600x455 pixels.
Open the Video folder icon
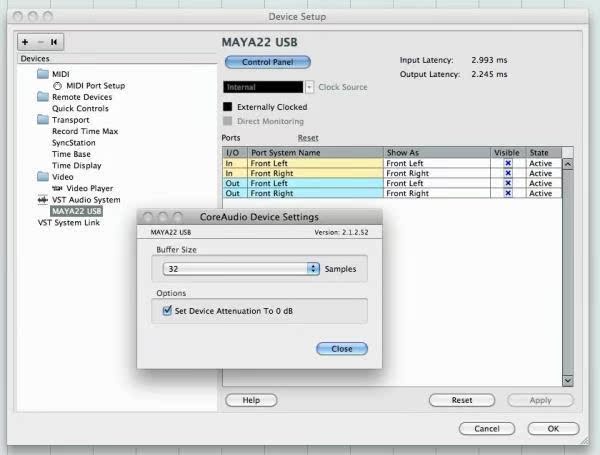tap(42, 176)
